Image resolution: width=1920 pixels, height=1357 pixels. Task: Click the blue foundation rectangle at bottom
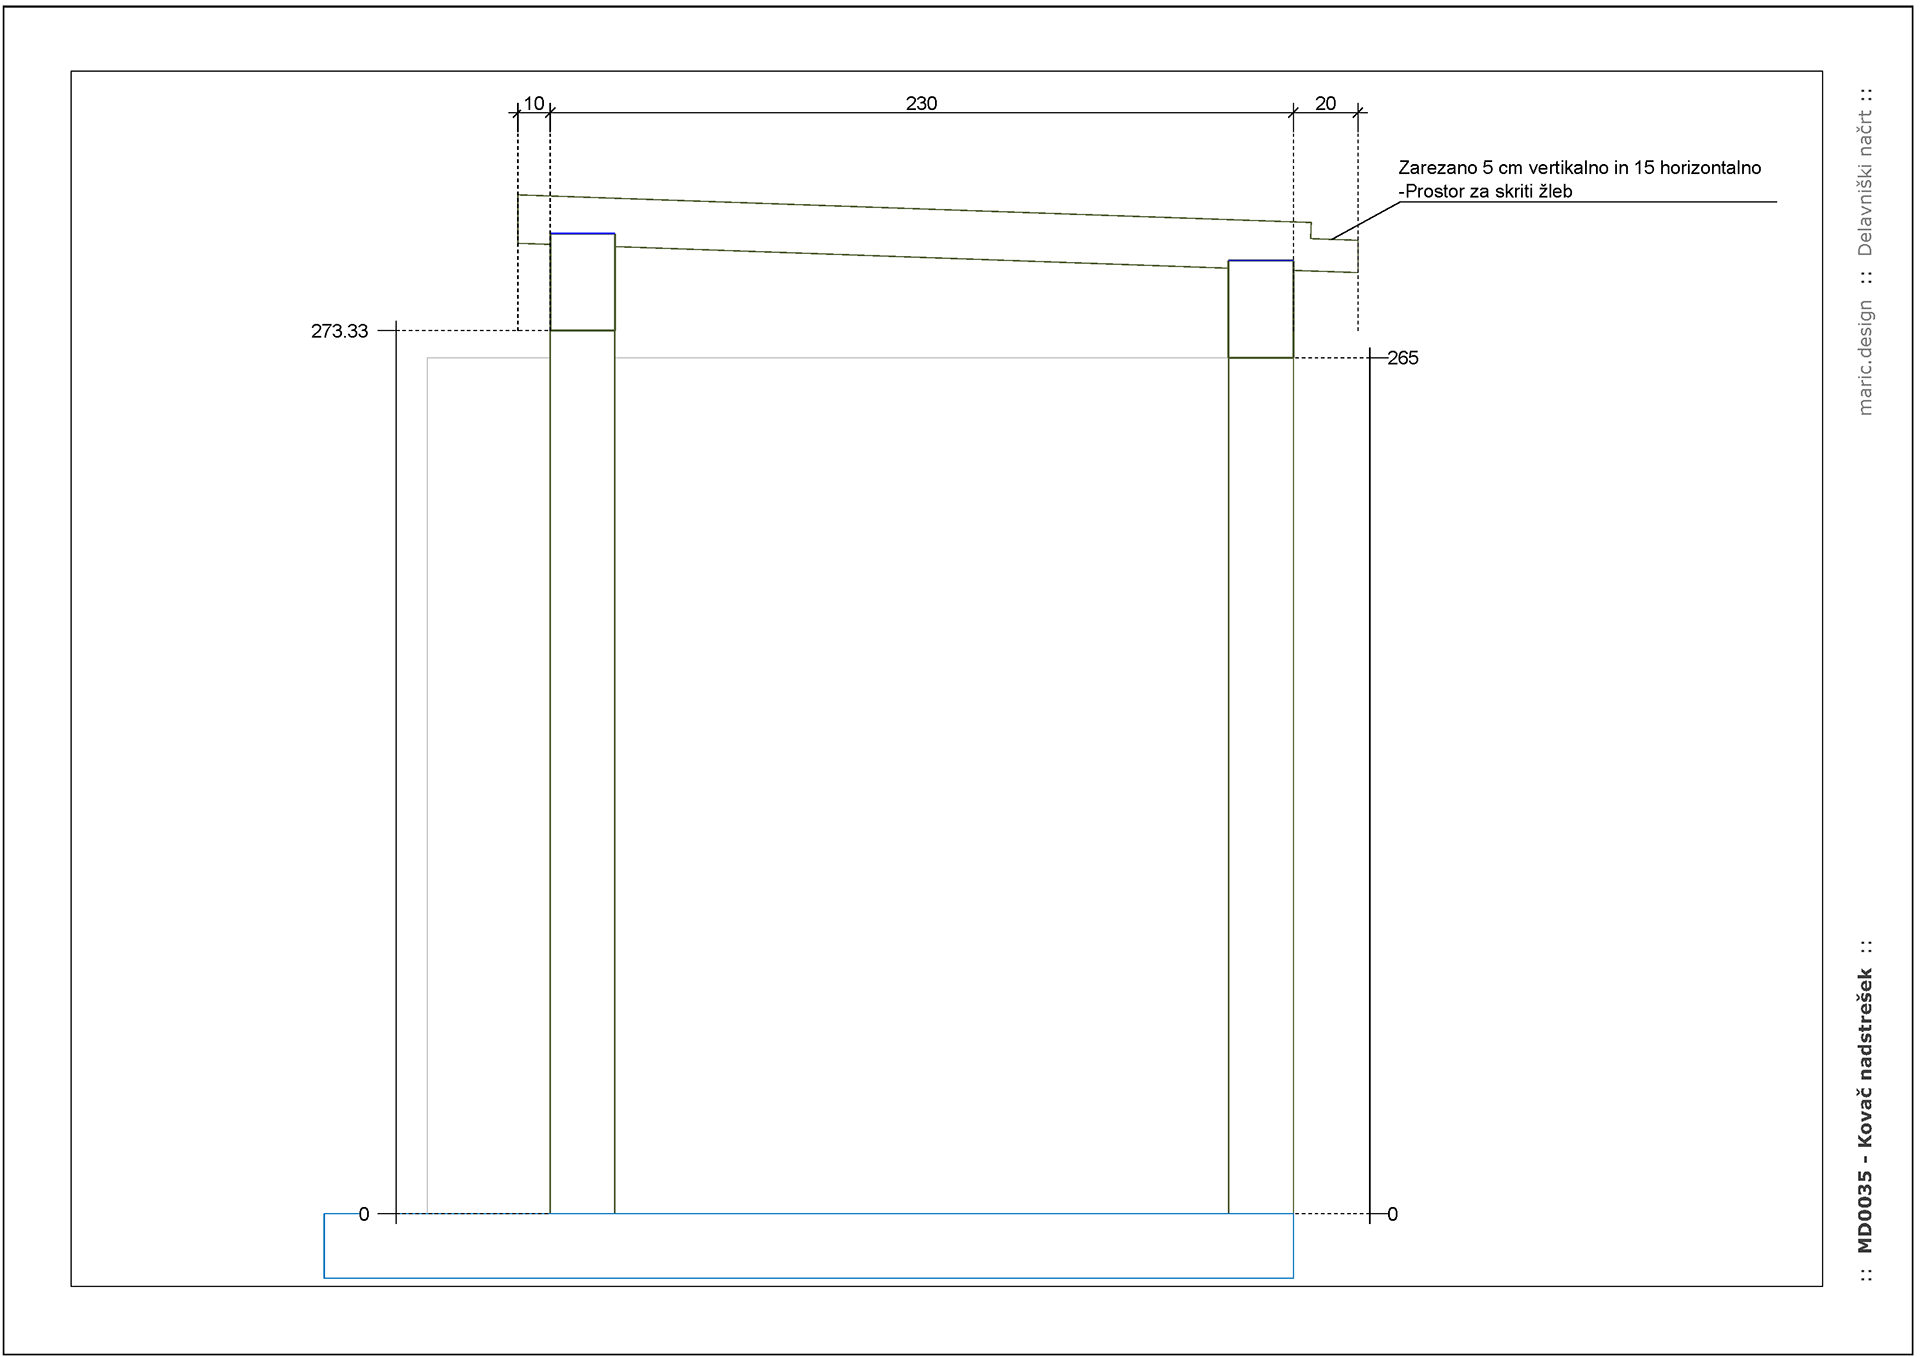click(808, 1246)
